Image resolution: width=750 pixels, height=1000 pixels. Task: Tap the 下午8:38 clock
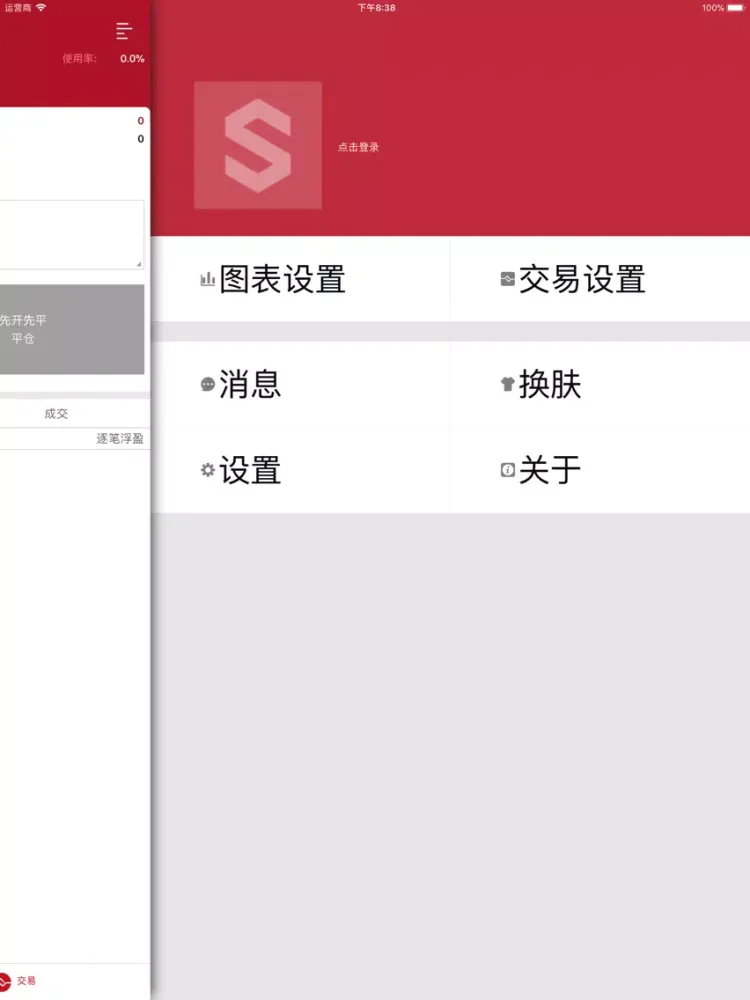(x=376, y=8)
